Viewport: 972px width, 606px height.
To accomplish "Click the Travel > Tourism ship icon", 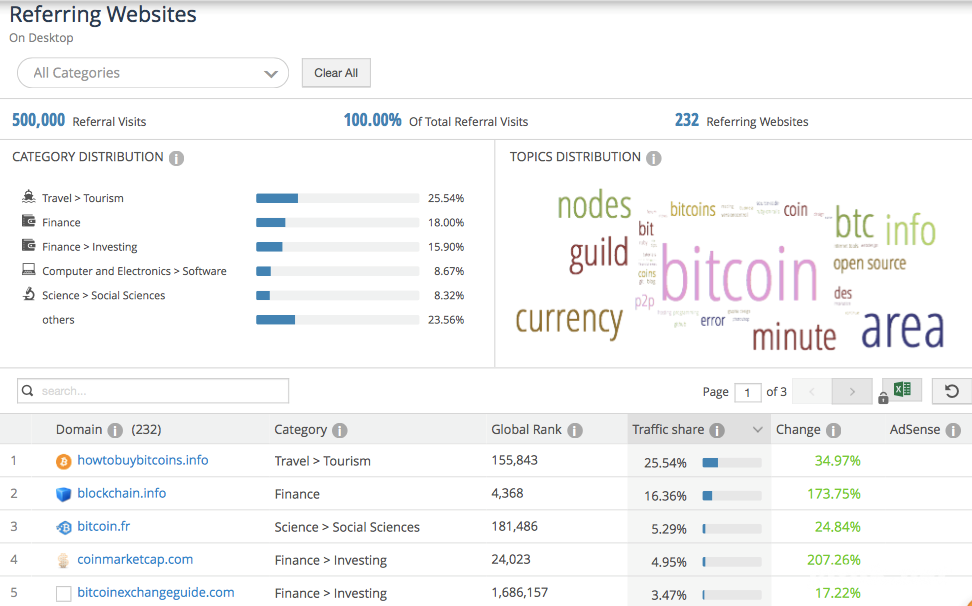I will point(29,197).
